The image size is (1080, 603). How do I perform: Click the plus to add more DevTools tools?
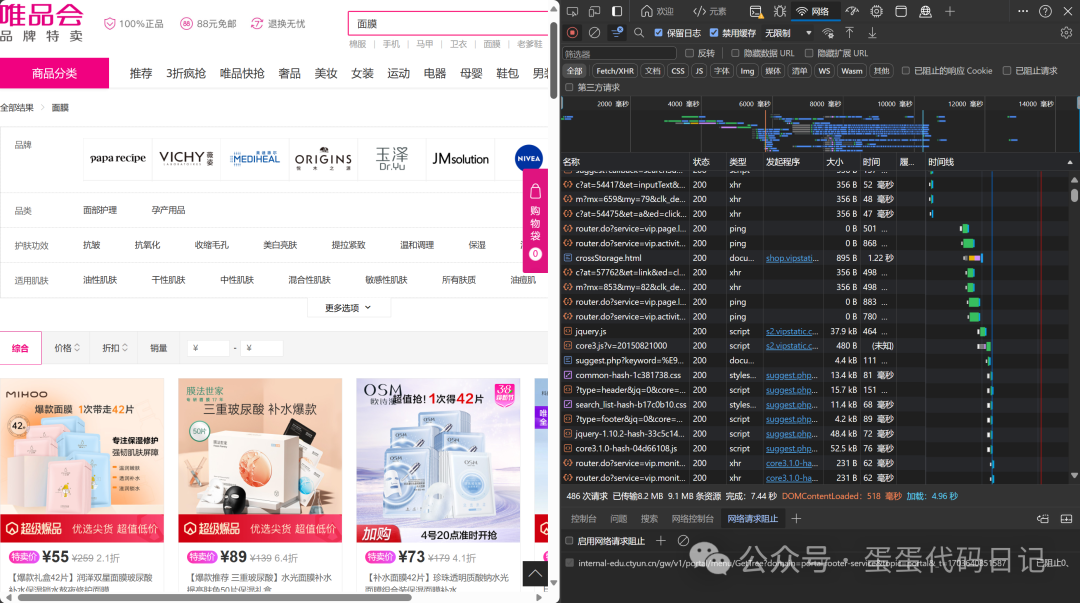pyautogui.click(x=950, y=11)
